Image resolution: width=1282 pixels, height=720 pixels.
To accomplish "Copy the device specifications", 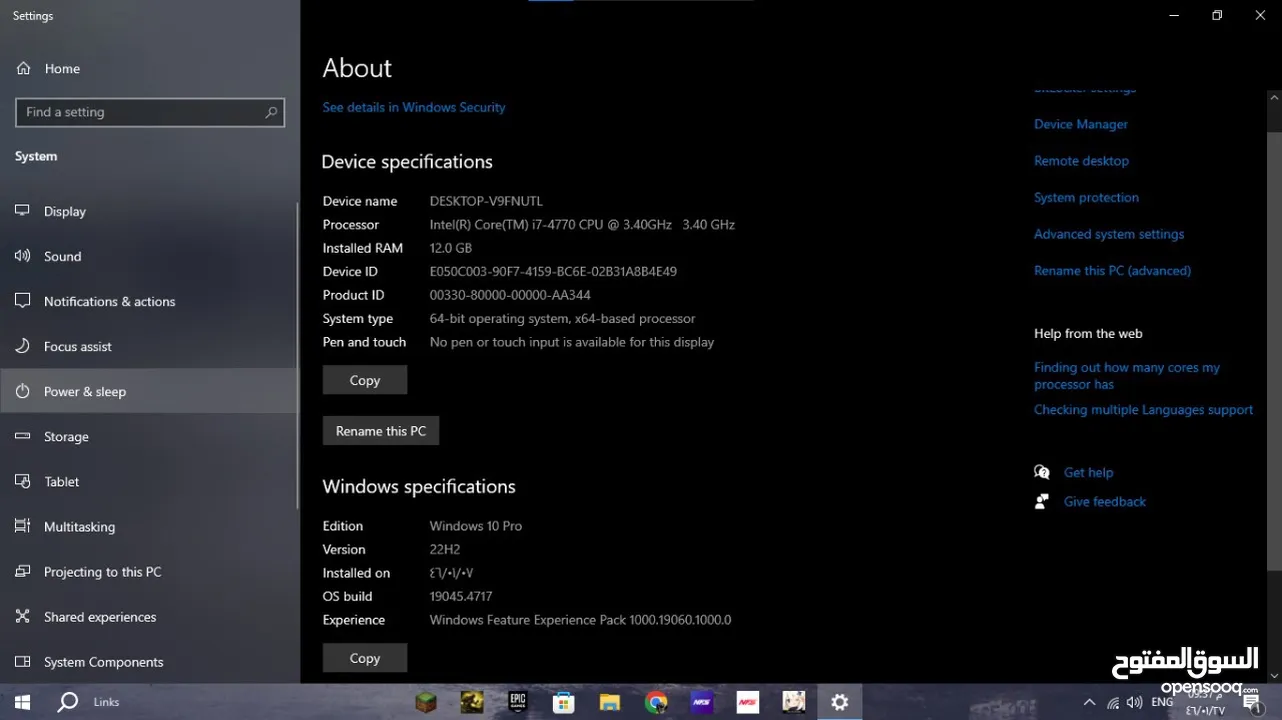I will pos(364,380).
